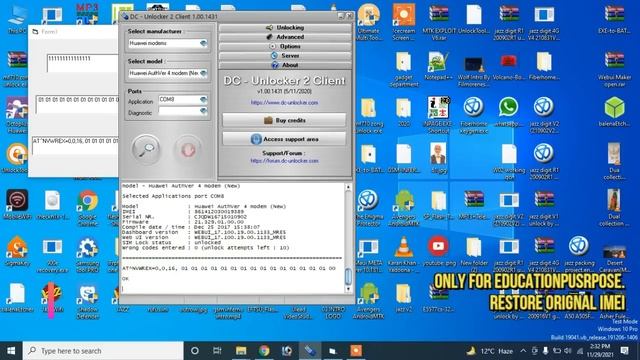Select the Webui Maker open.rar icon

[x=614, y=69]
